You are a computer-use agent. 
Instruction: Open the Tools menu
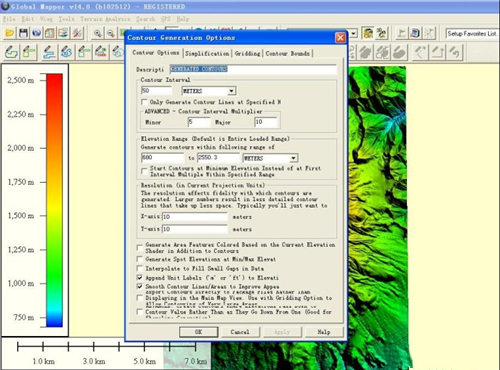[x=66, y=19]
